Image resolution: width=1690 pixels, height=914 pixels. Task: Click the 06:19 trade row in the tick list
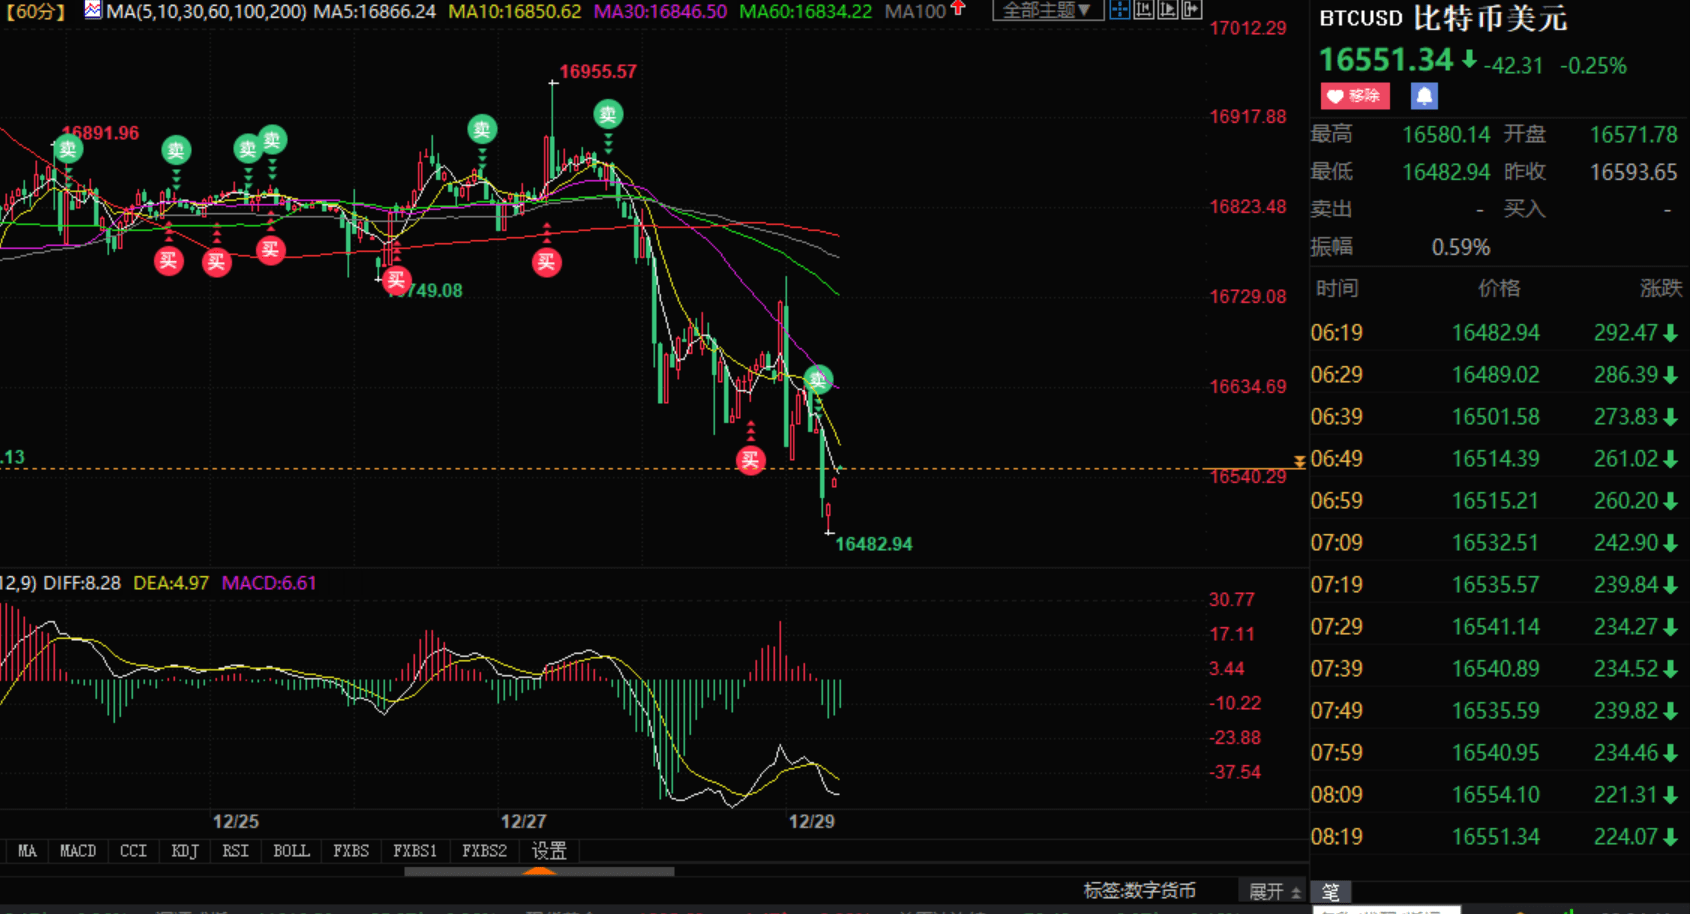[x=1495, y=333]
